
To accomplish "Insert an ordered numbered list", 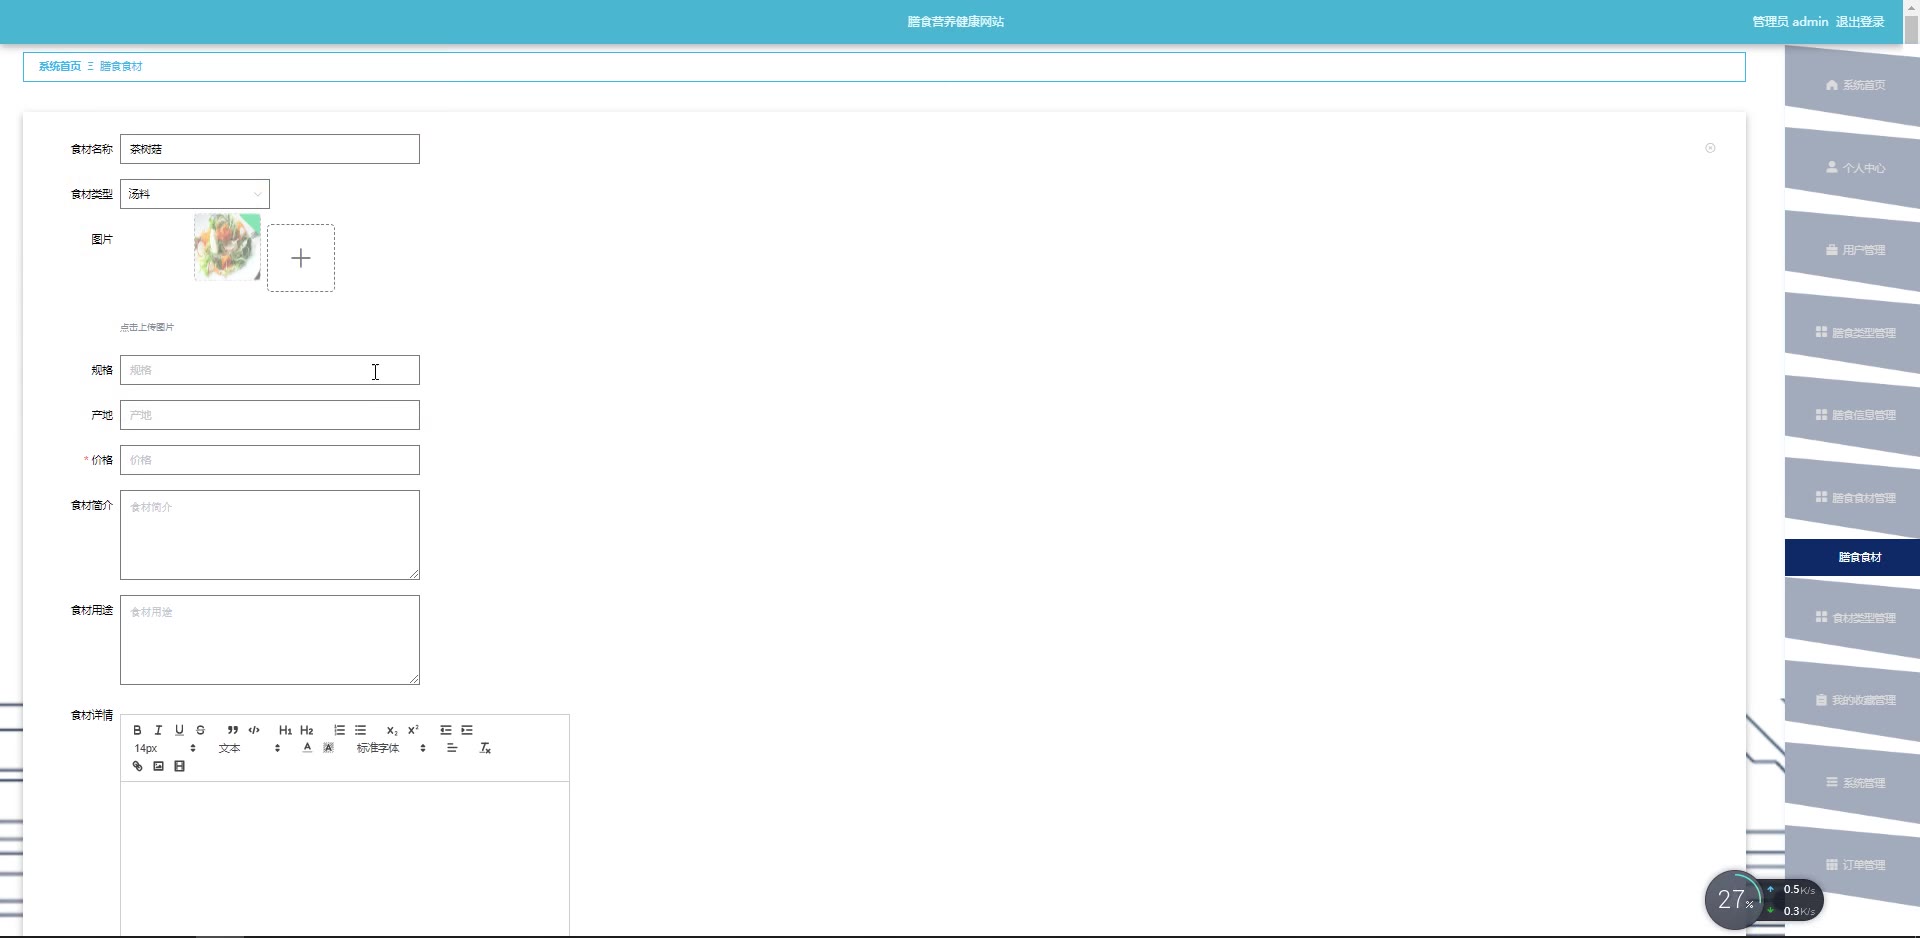I will pos(339,730).
